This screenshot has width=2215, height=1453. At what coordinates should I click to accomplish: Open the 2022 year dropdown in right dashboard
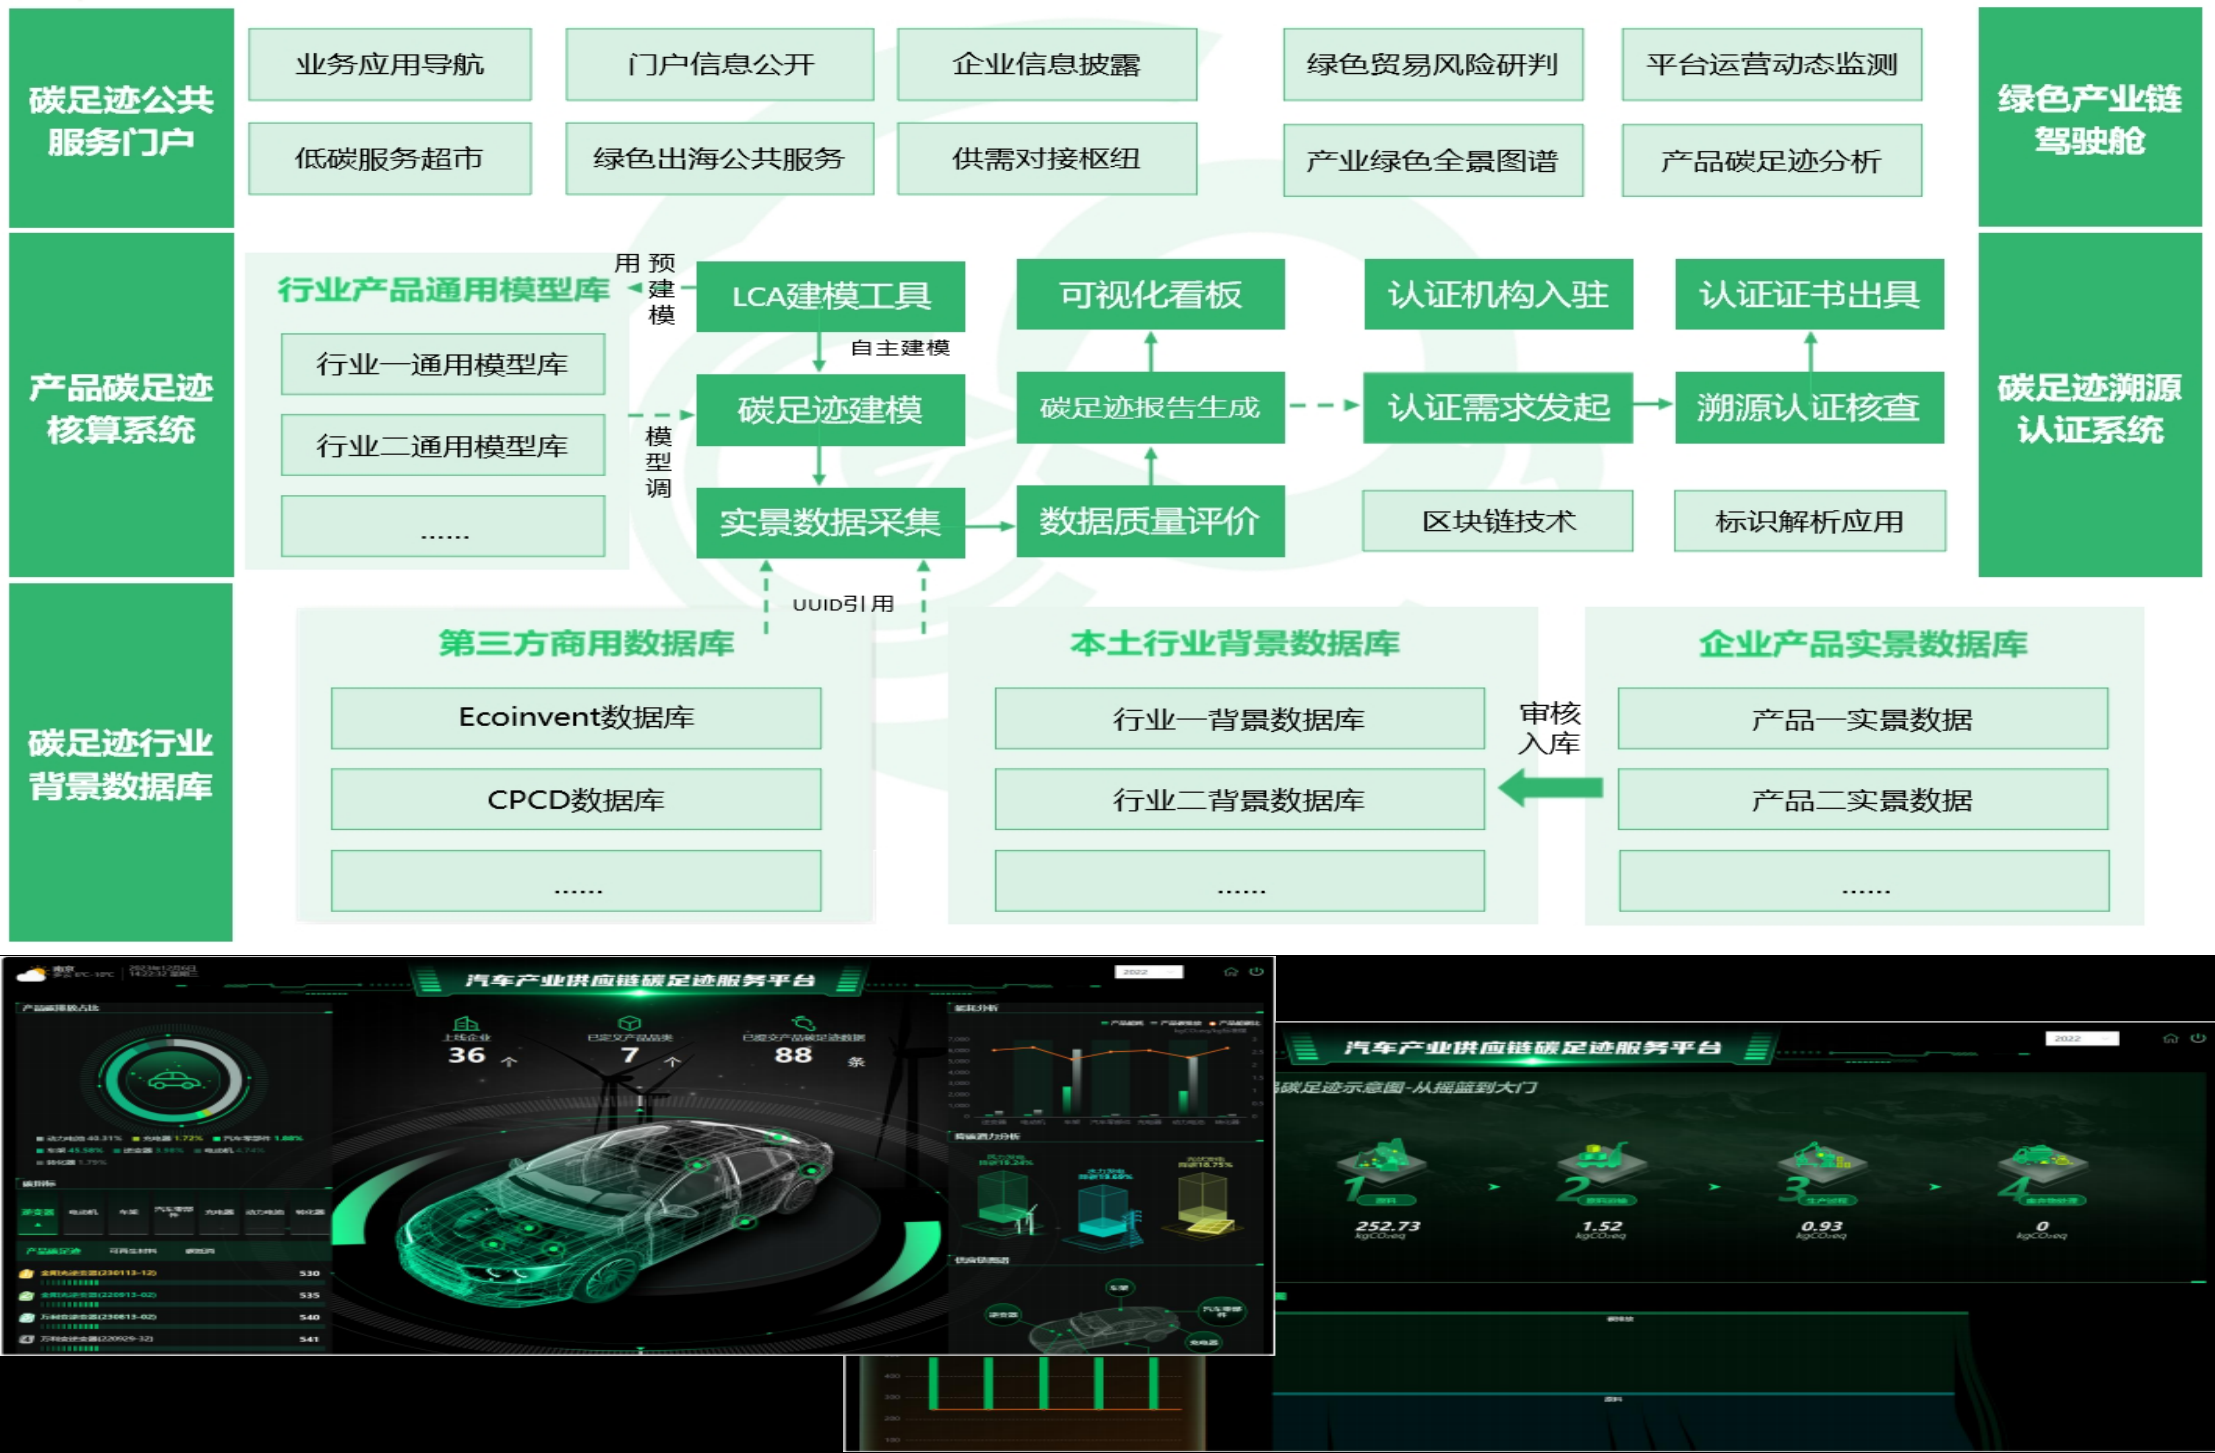pos(2081,1039)
